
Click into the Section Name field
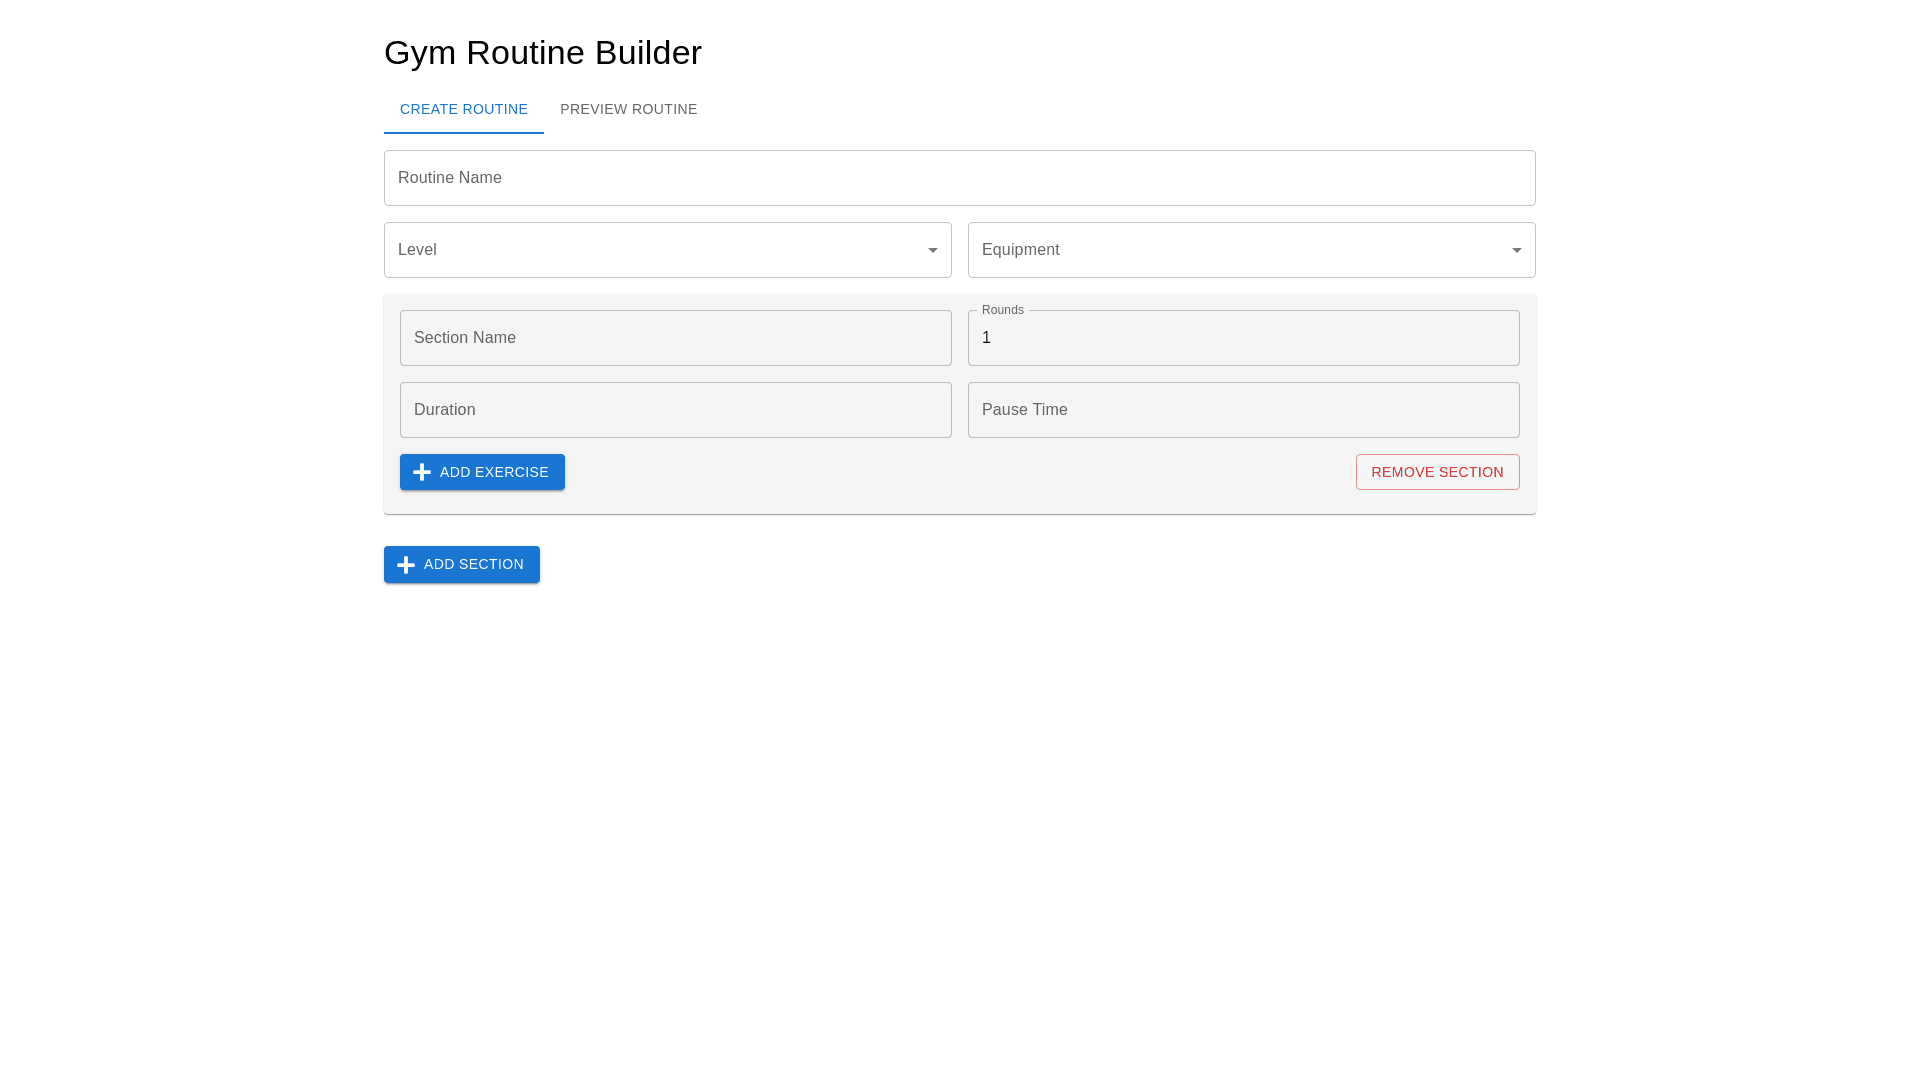(x=675, y=338)
